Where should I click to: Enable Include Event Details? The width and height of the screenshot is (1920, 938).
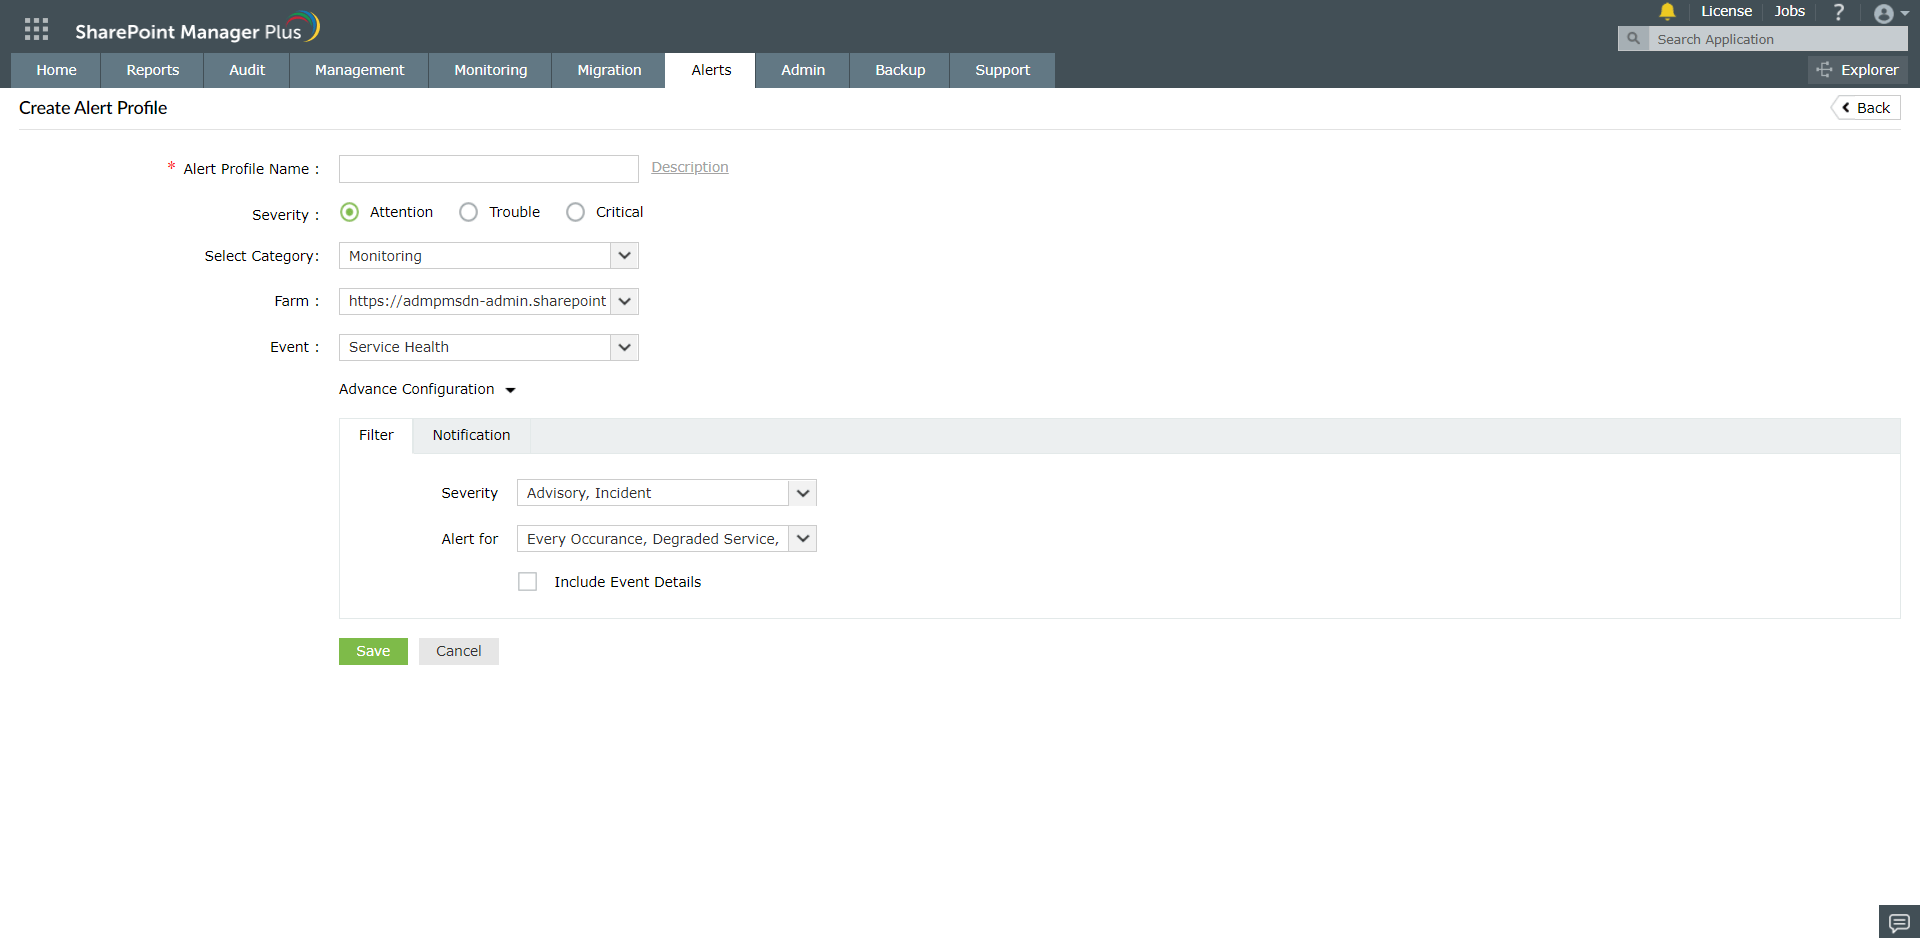(x=527, y=581)
